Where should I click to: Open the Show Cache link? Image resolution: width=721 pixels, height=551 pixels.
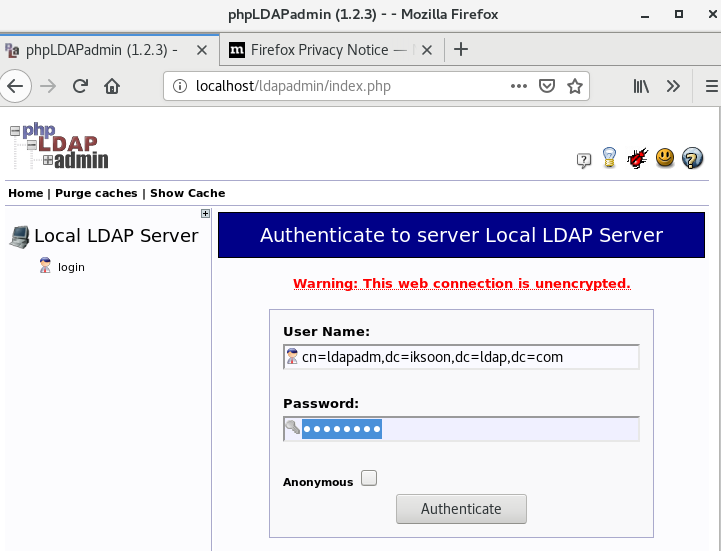[188, 193]
